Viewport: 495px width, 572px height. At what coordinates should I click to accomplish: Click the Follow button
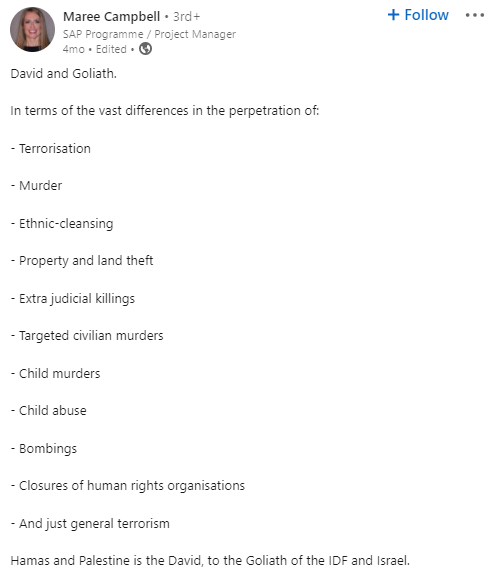click(418, 15)
